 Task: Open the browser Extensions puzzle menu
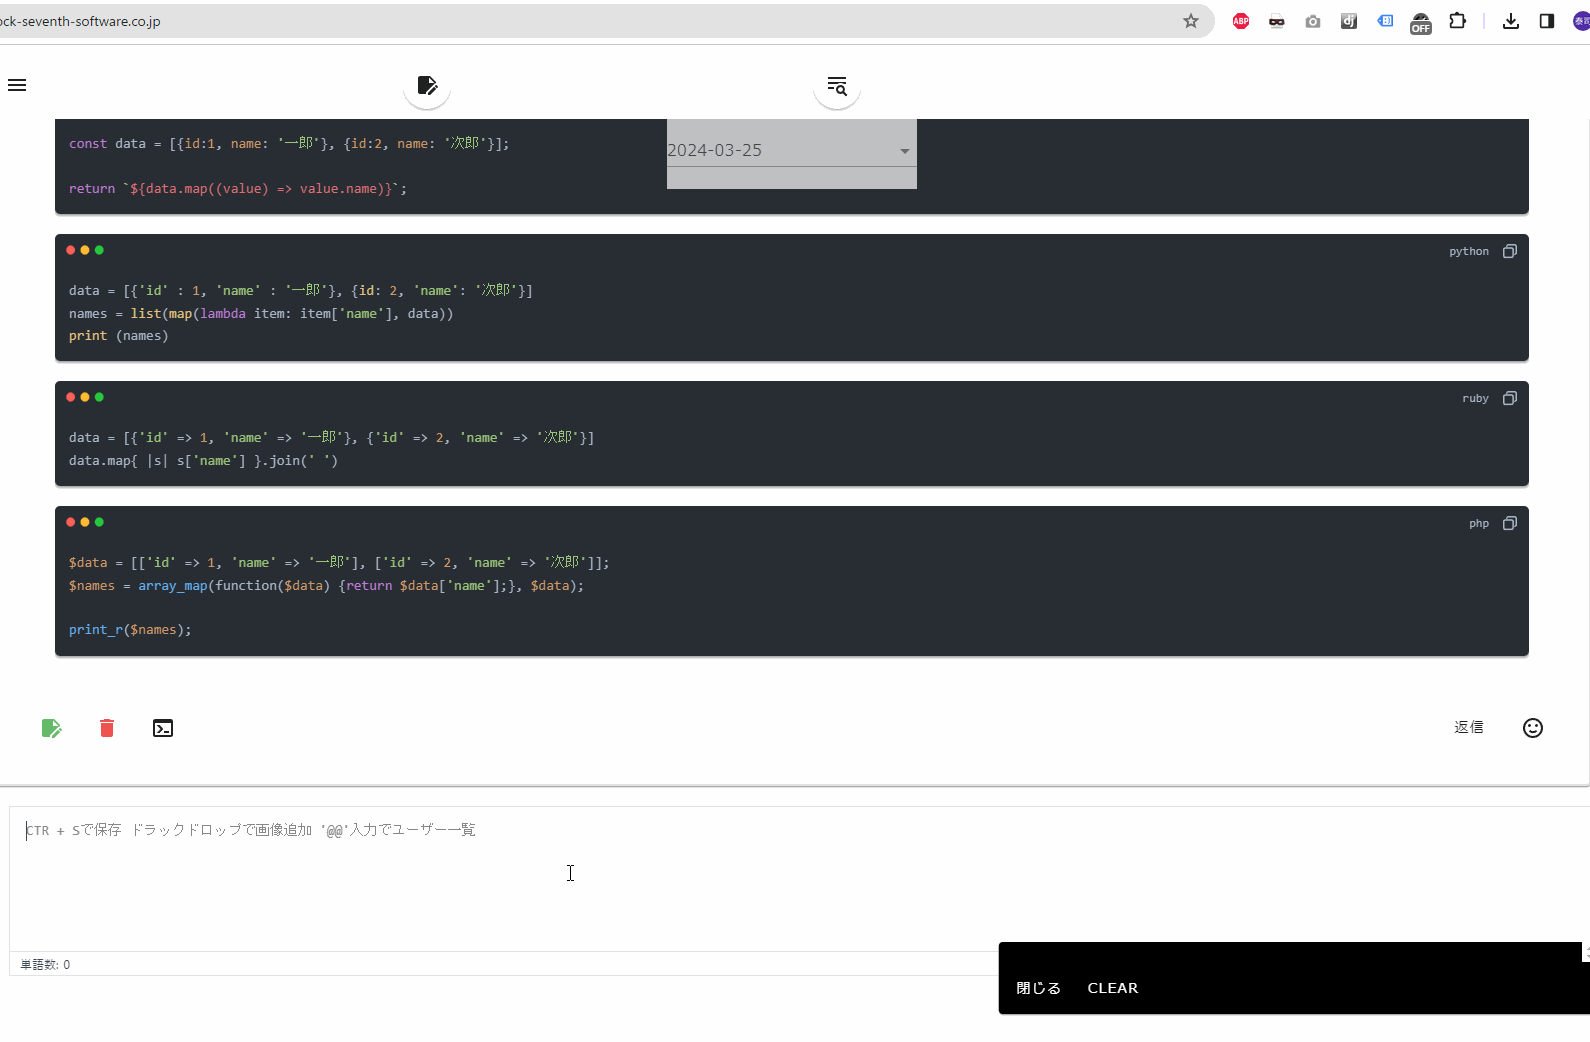1458,21
